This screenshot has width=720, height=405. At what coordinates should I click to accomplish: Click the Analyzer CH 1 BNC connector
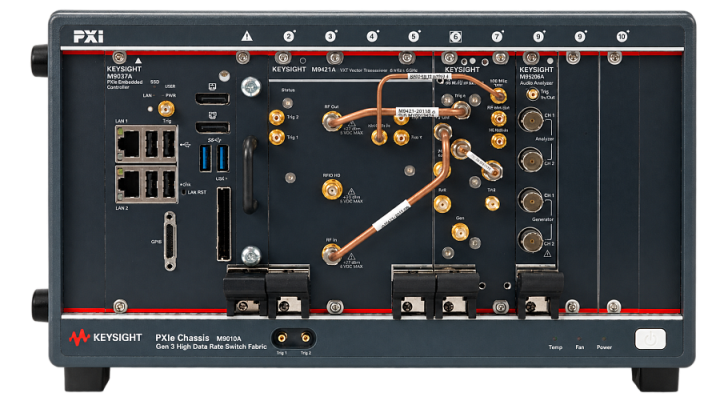click(x=531, y=119)
